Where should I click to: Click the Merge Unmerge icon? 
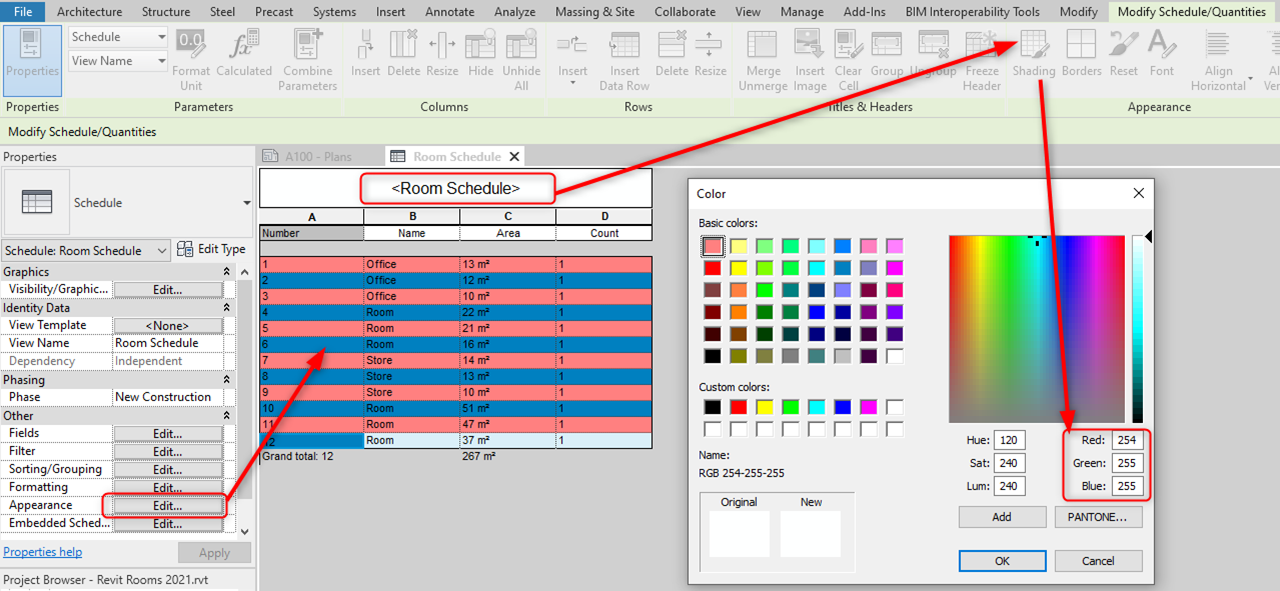763,46
